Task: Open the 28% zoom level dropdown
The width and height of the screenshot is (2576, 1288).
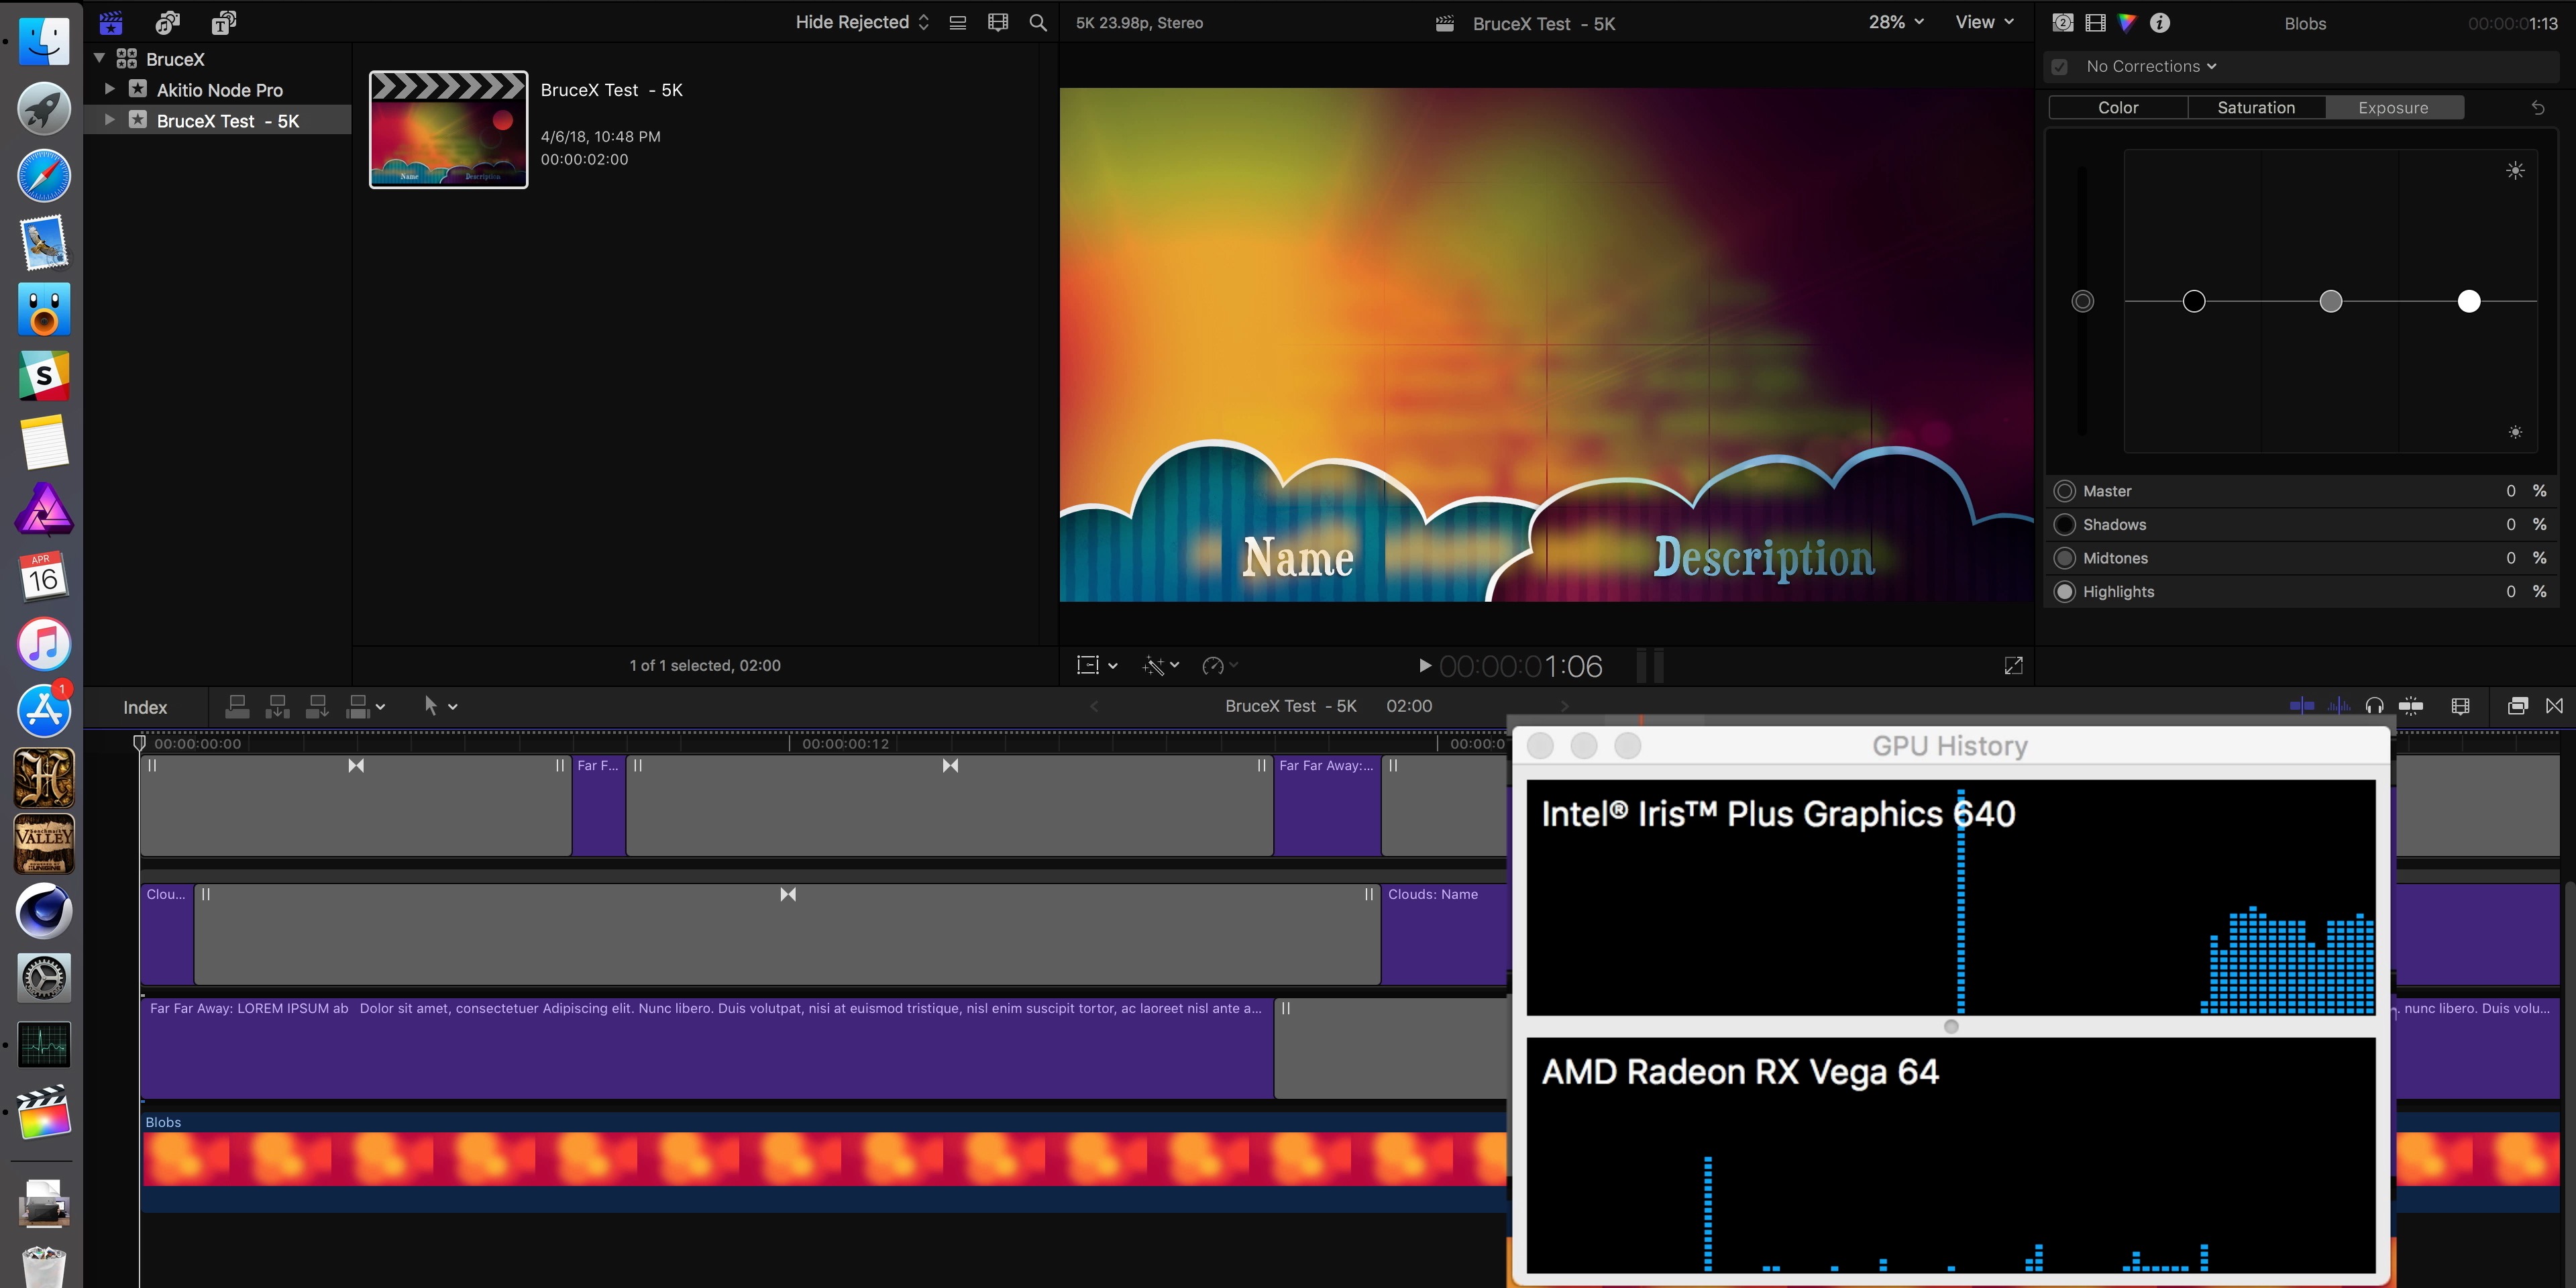Action: point(1895,22)
